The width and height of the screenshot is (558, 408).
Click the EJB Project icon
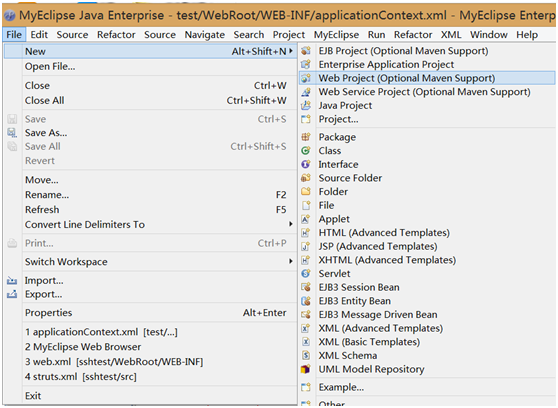point(306,51)
